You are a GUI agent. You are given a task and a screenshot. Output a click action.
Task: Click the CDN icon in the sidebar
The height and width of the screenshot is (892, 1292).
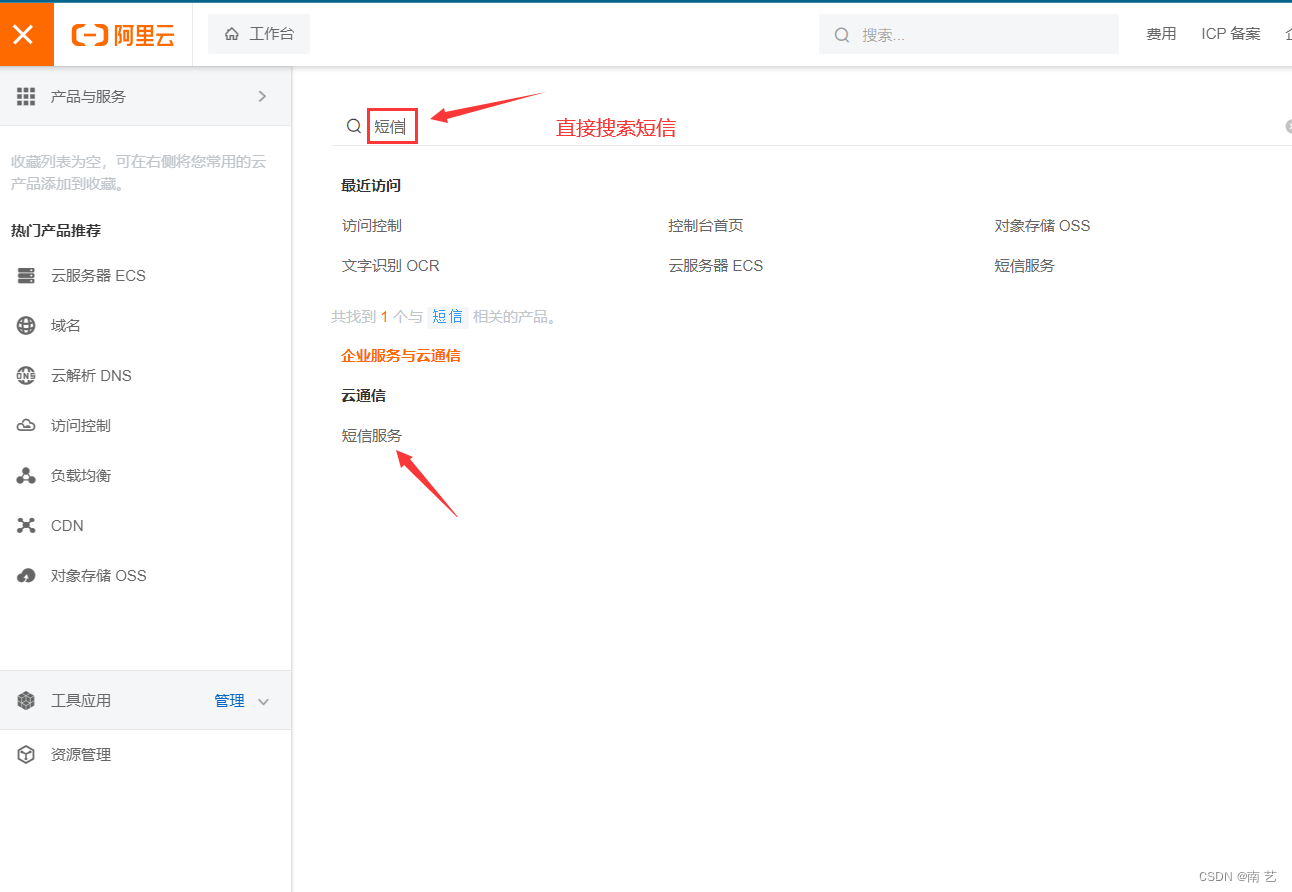click(26, 526)
